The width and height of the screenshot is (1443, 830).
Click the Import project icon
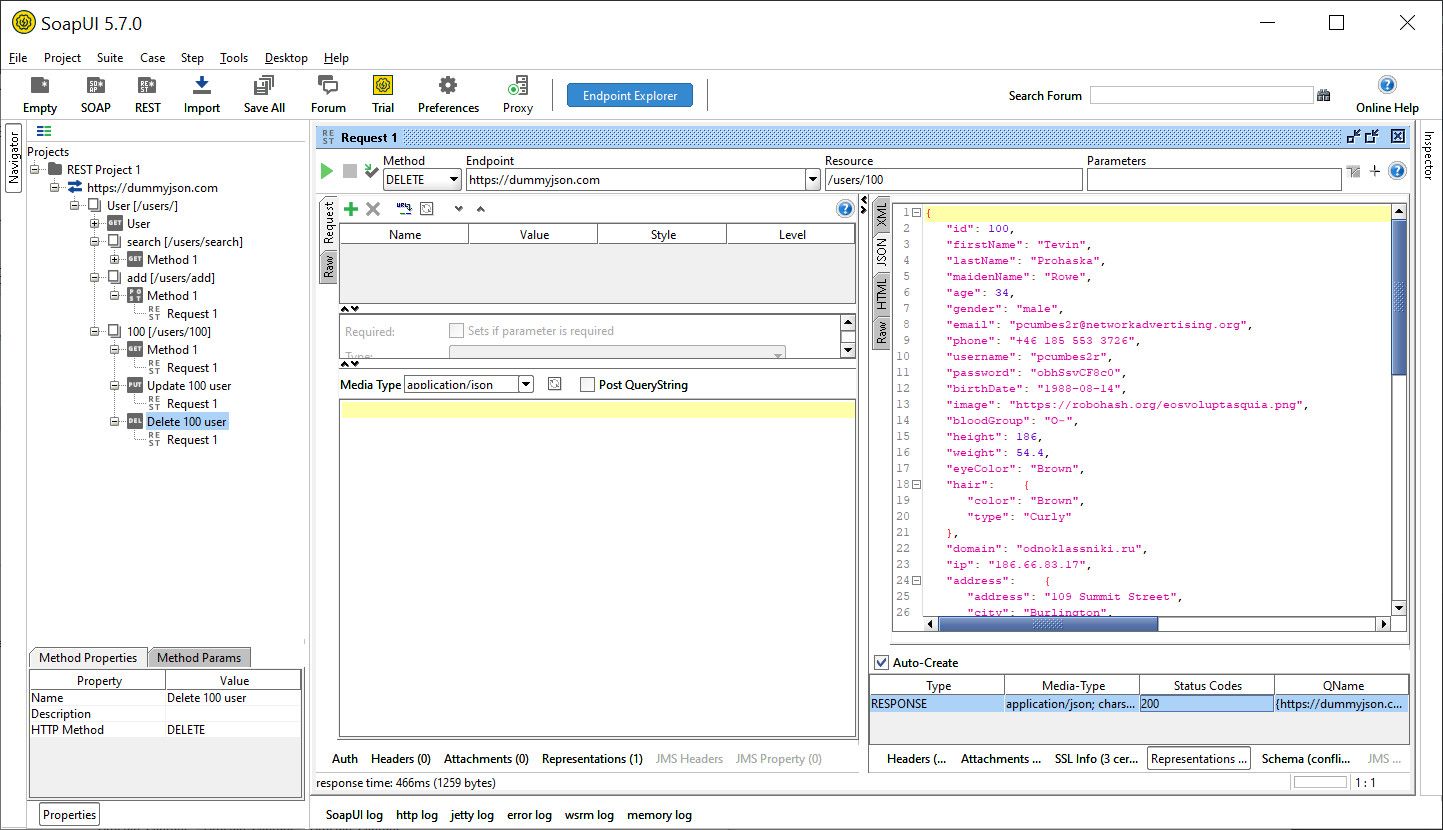[x=201, y=87]
